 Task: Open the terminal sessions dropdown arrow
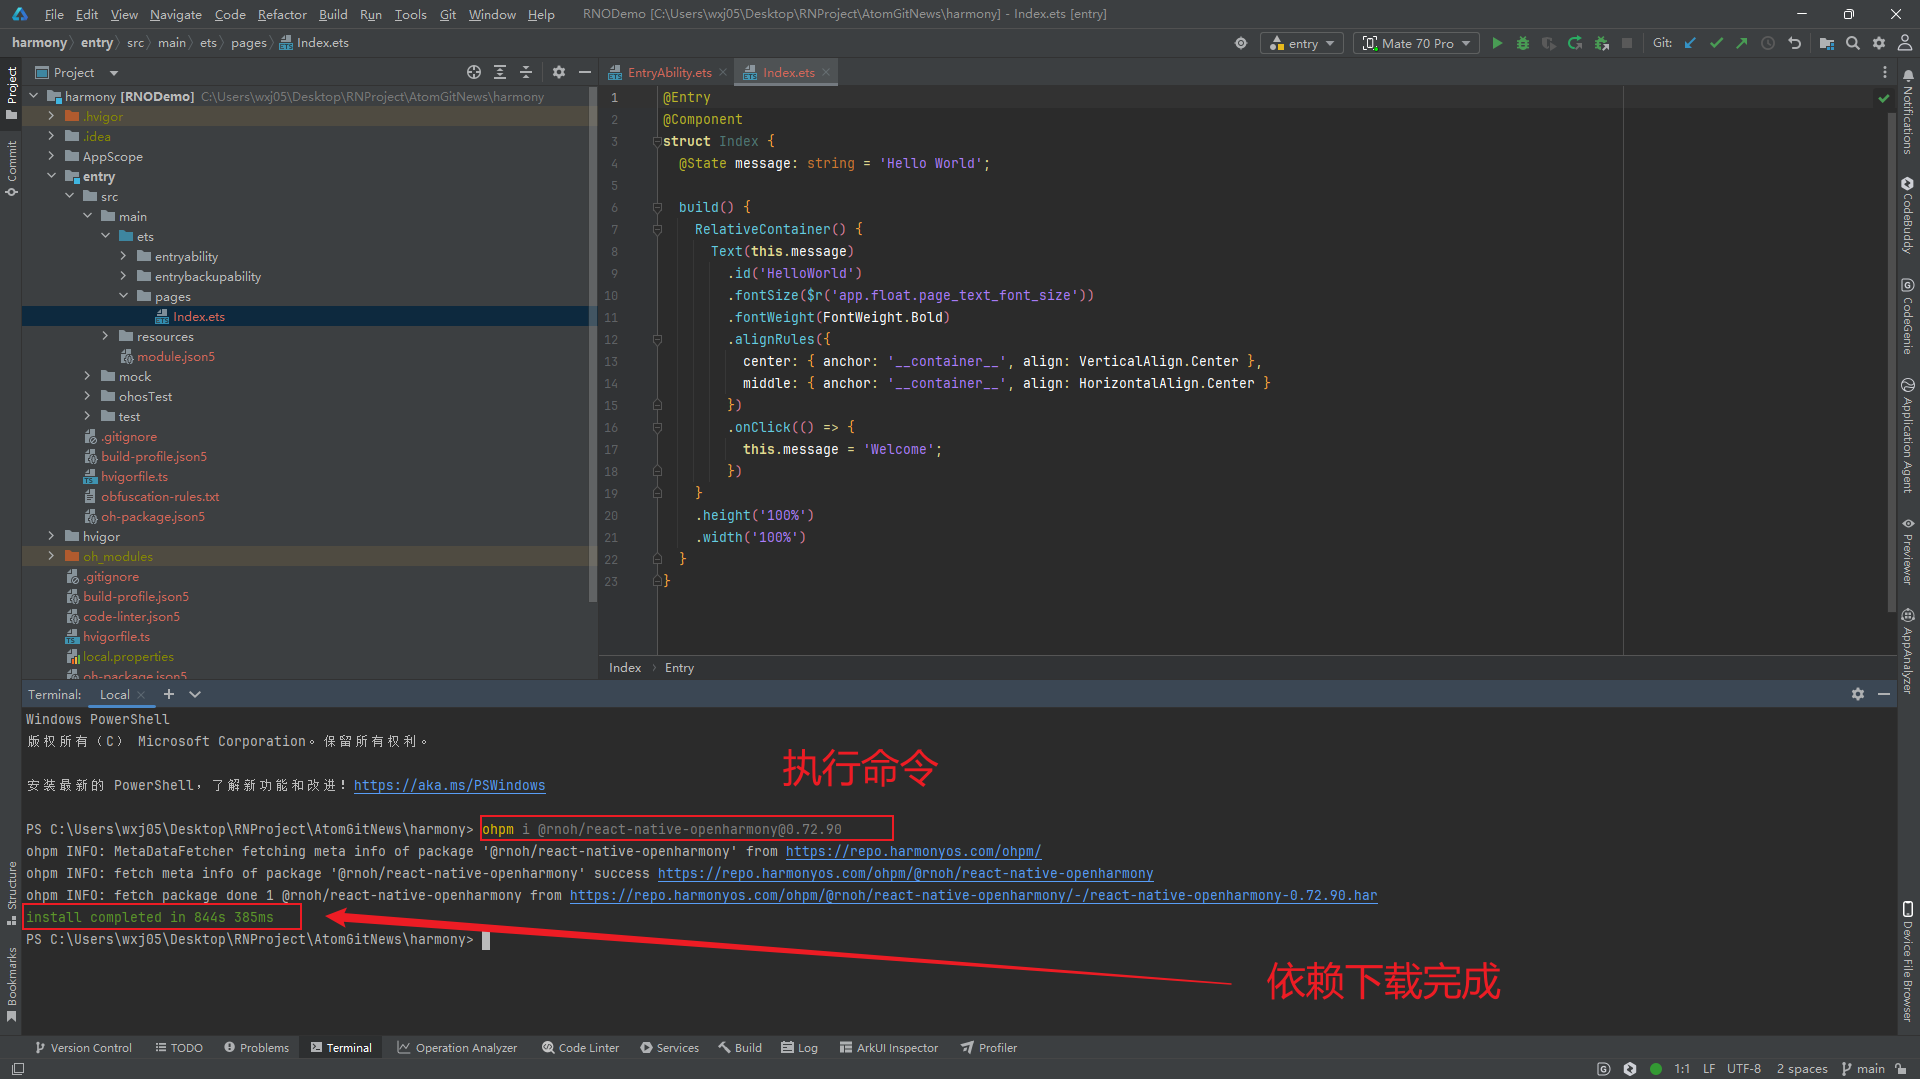click(x=195, y=694)
